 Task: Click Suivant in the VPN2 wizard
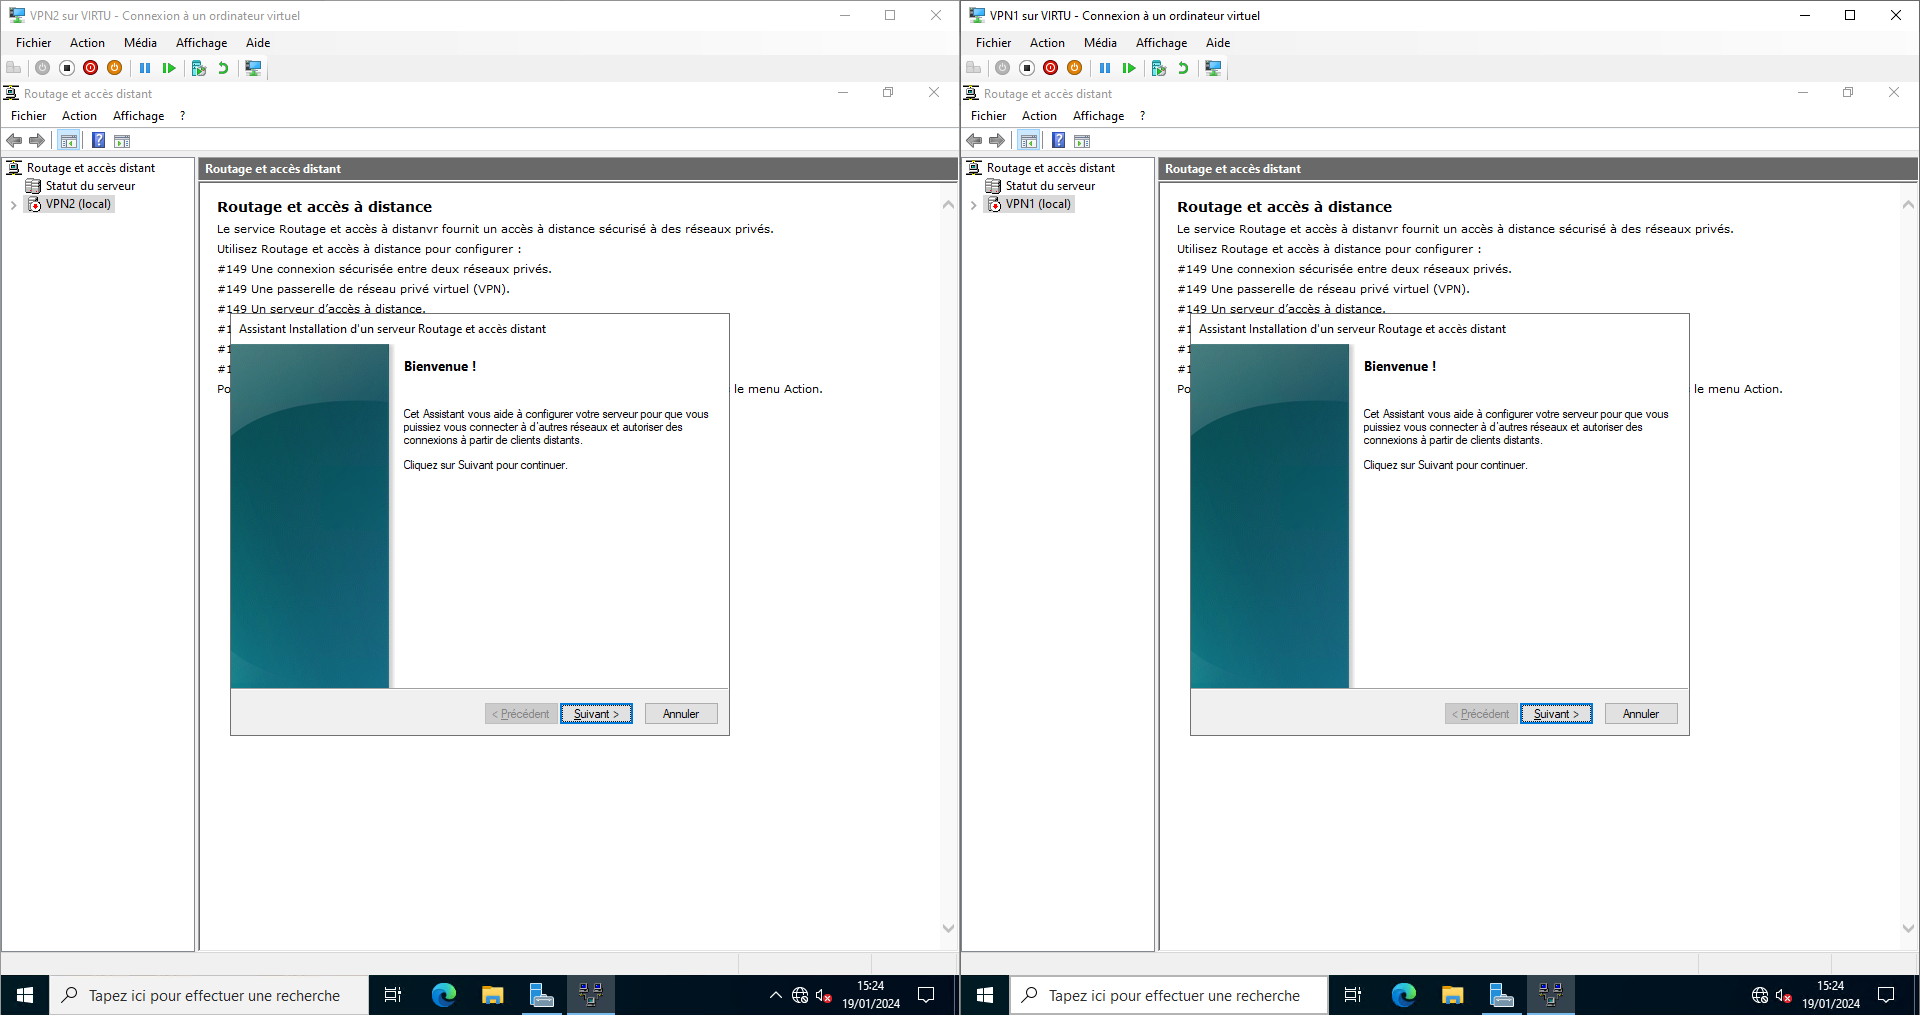(596, 714)
